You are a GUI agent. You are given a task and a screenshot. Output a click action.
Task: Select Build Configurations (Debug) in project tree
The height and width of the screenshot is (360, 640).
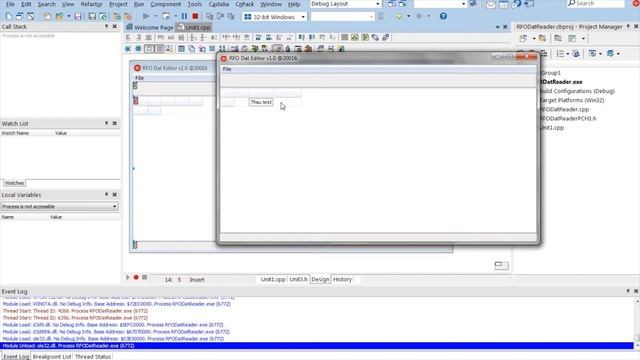(577, 91)
